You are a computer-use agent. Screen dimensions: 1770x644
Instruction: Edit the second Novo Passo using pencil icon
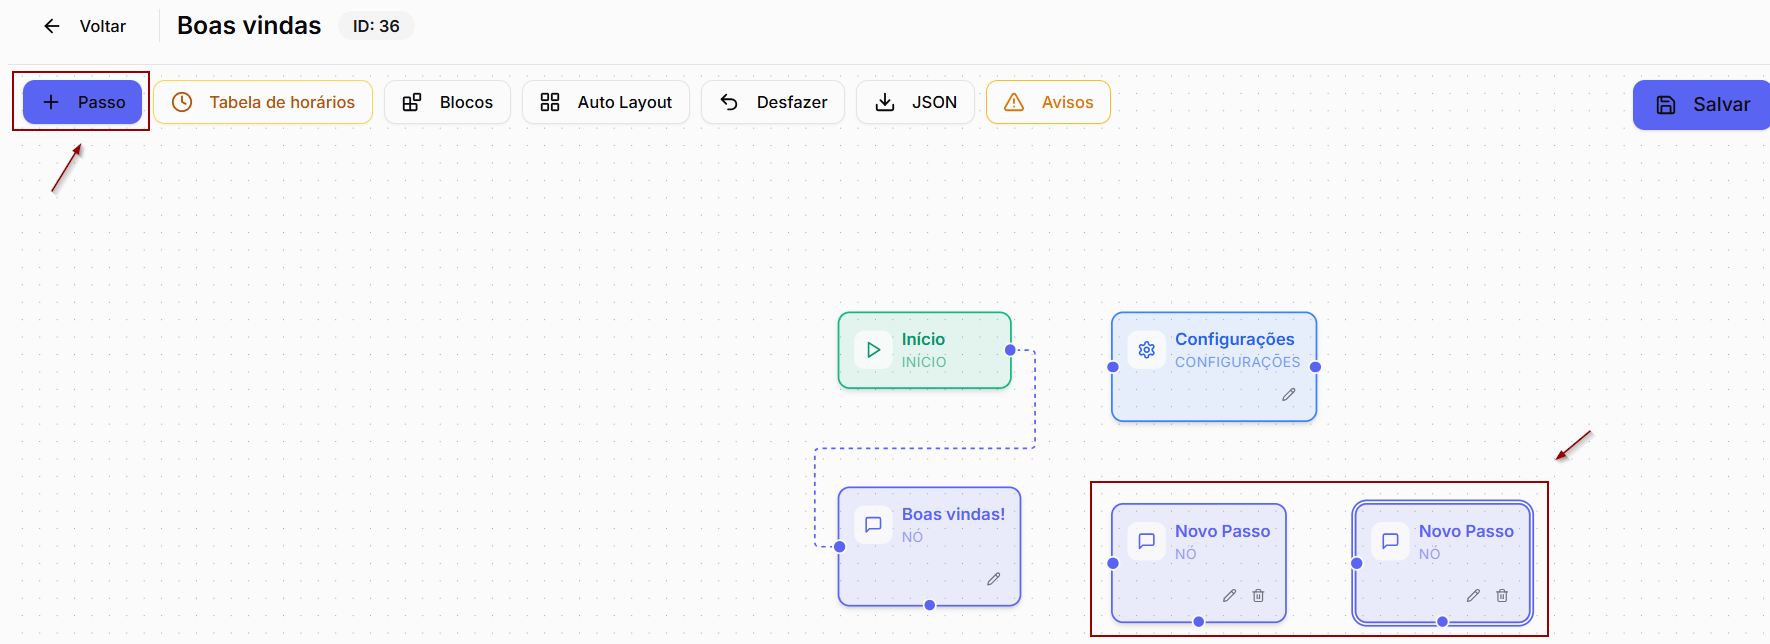(1474, 596)
